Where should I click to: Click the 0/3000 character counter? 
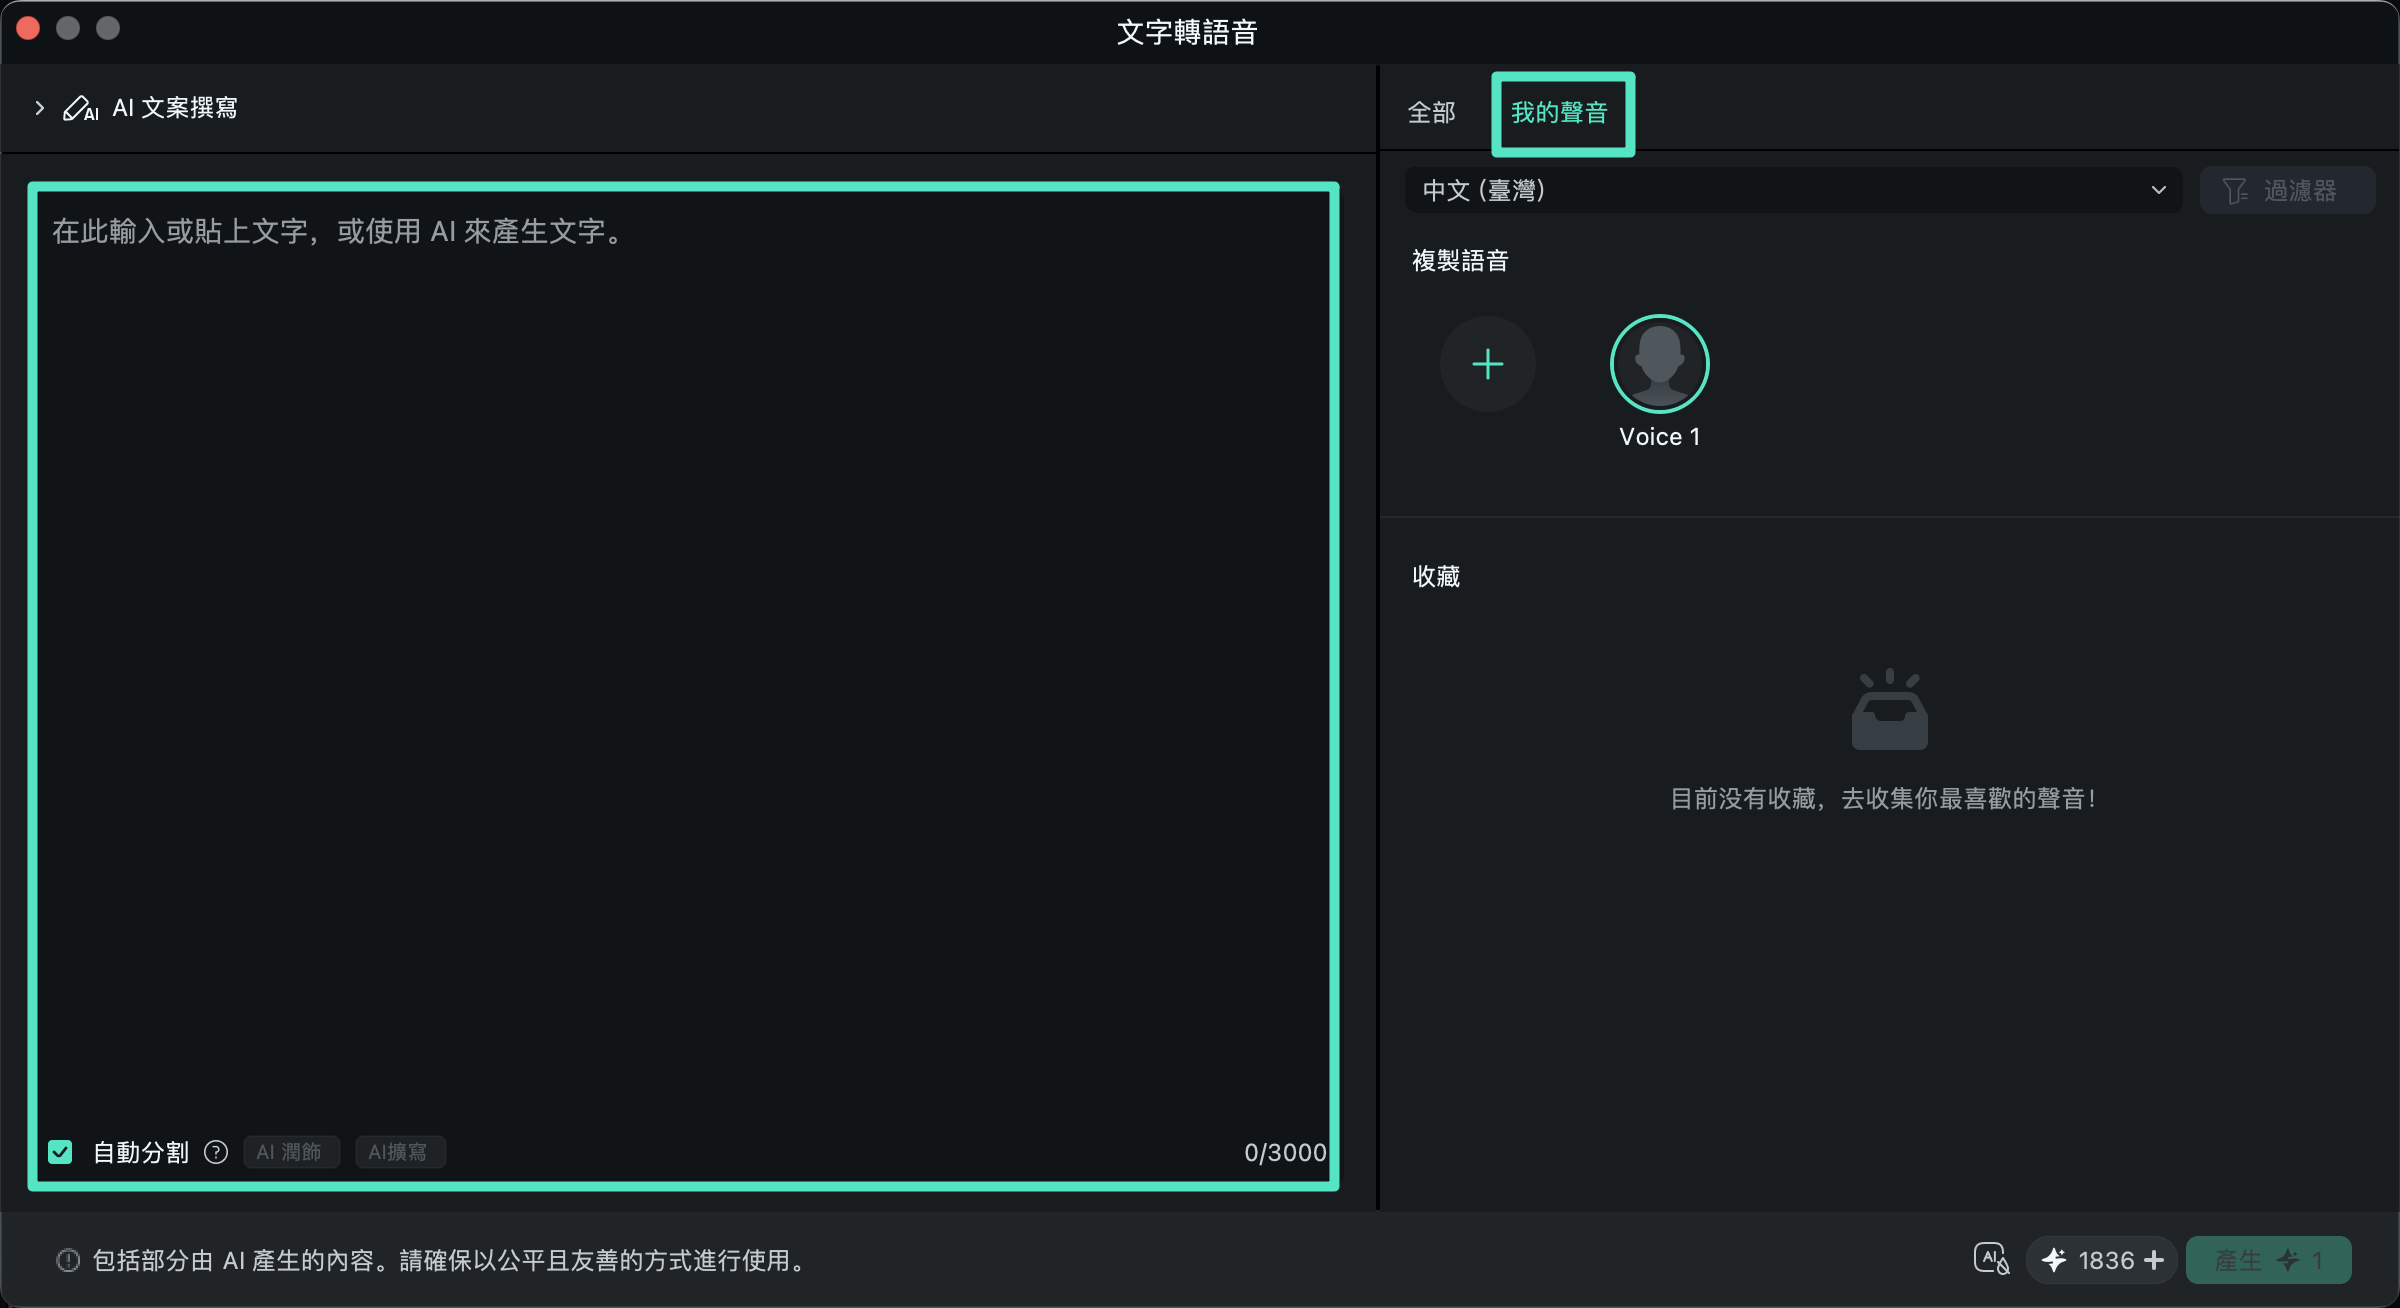[1285, 1152]
